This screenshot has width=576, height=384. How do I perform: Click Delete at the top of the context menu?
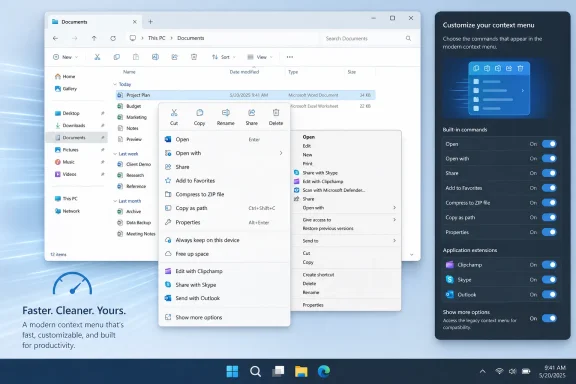[x=276, y=117]
